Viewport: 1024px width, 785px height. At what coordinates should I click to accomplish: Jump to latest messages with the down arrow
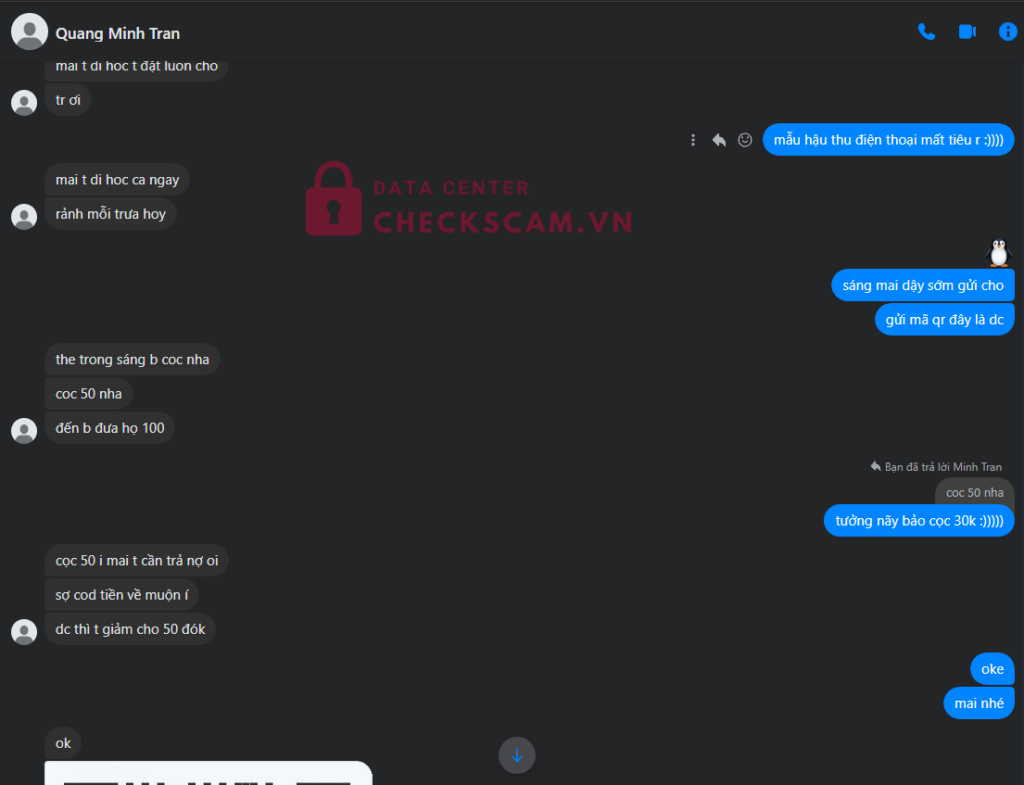(517, 755)
